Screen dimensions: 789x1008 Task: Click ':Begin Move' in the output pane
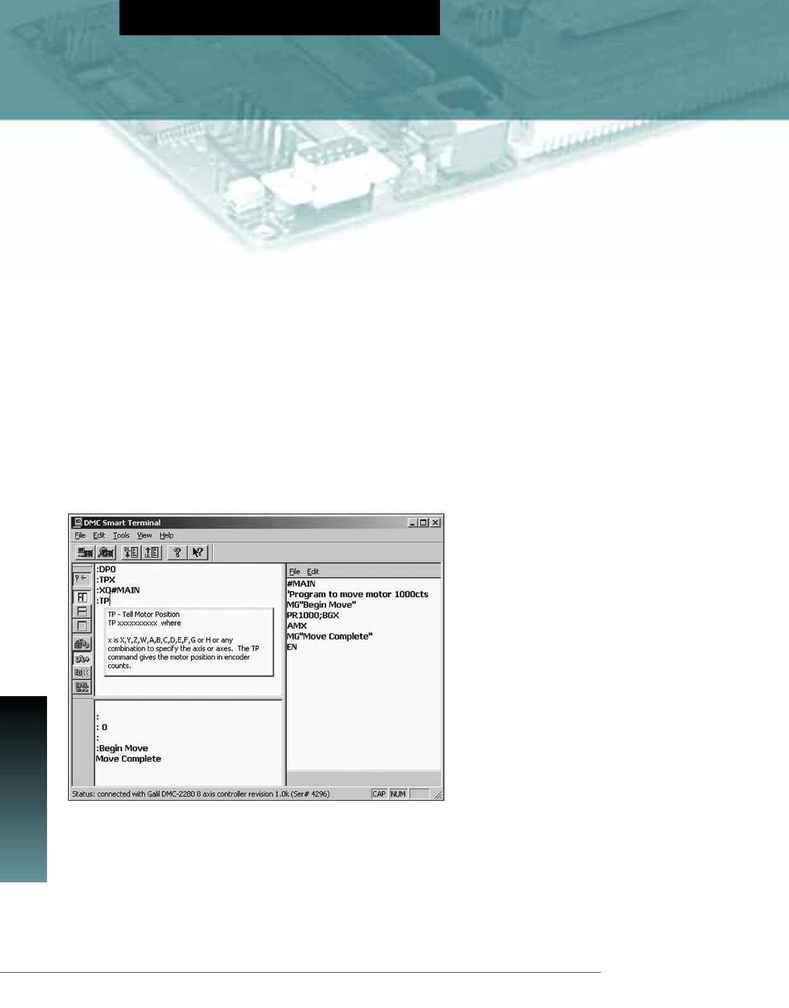coord(122,748)
